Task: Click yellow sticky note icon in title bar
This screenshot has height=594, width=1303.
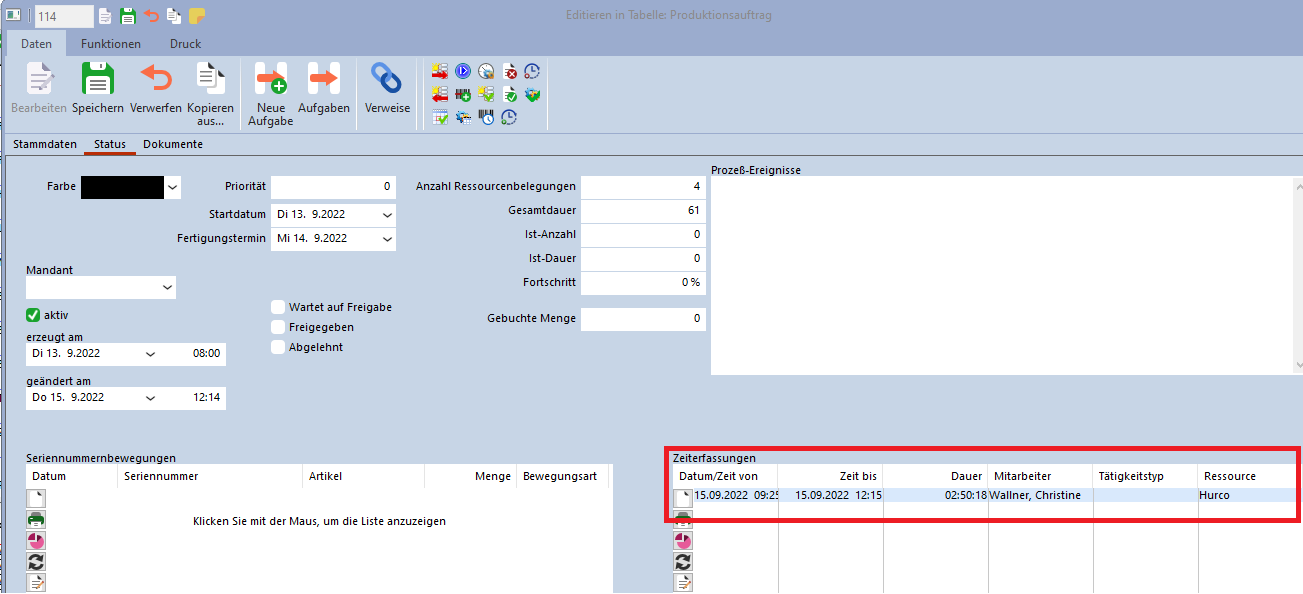Action: coord(197,16)
